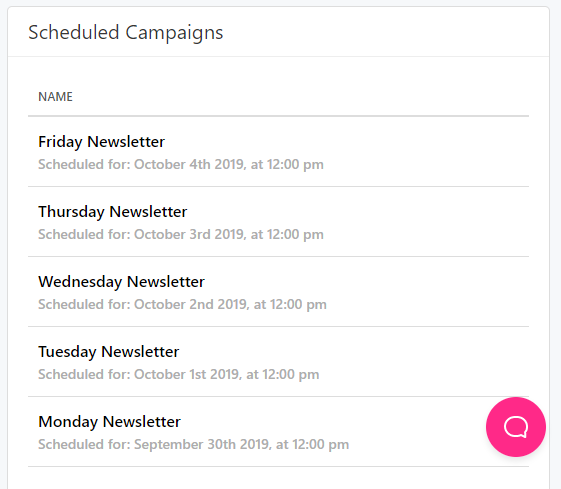561x489 pixels.
Task: Select the October 4th 2019 schedule text
Action: point(181,165)
